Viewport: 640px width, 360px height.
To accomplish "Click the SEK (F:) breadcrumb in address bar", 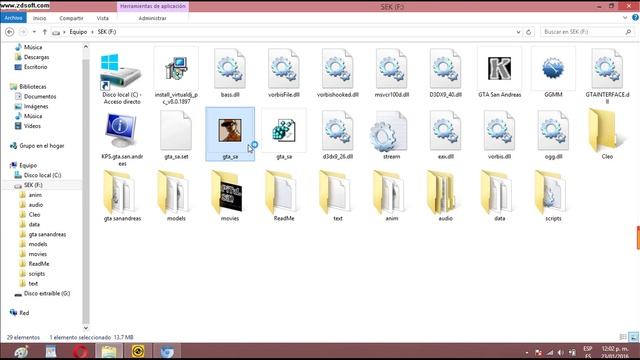I will tap(107, 32).
